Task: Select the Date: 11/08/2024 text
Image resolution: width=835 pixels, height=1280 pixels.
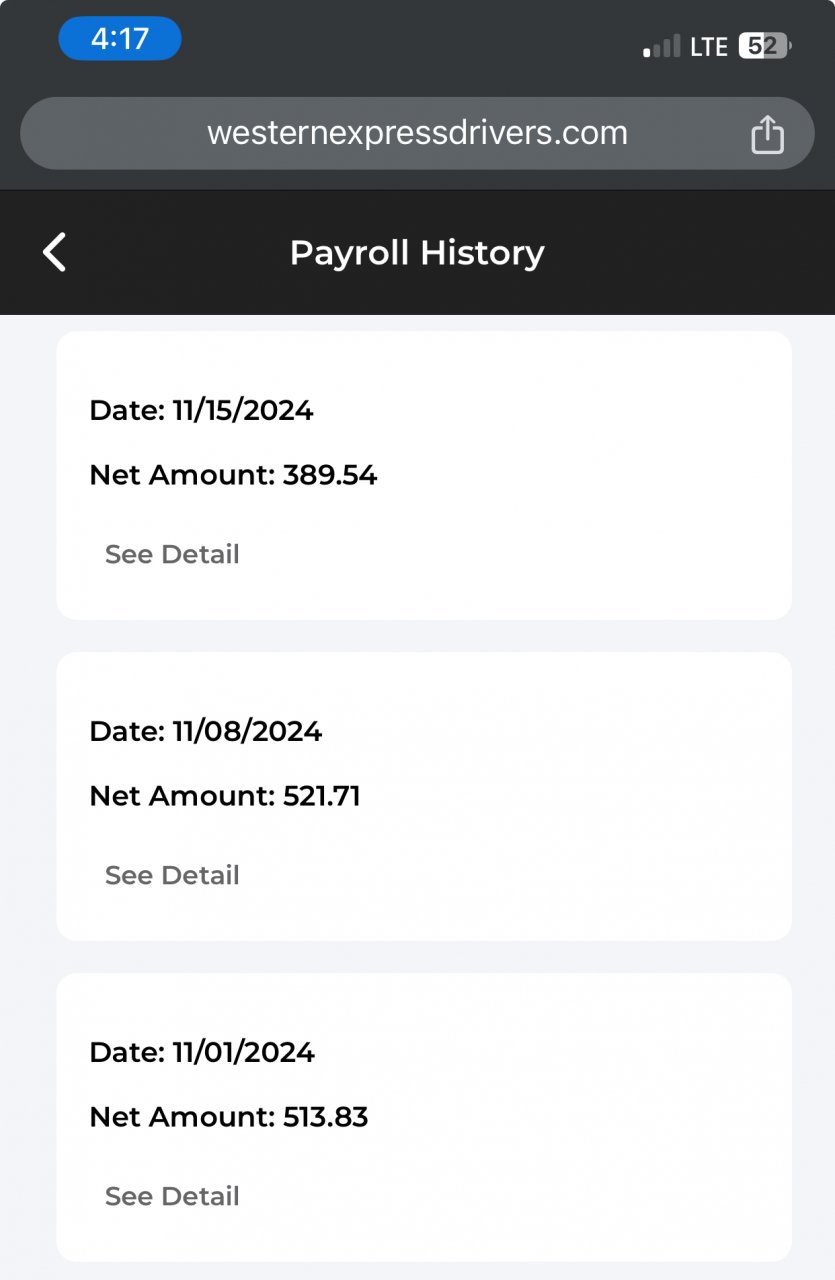Action: click(205, 731)
